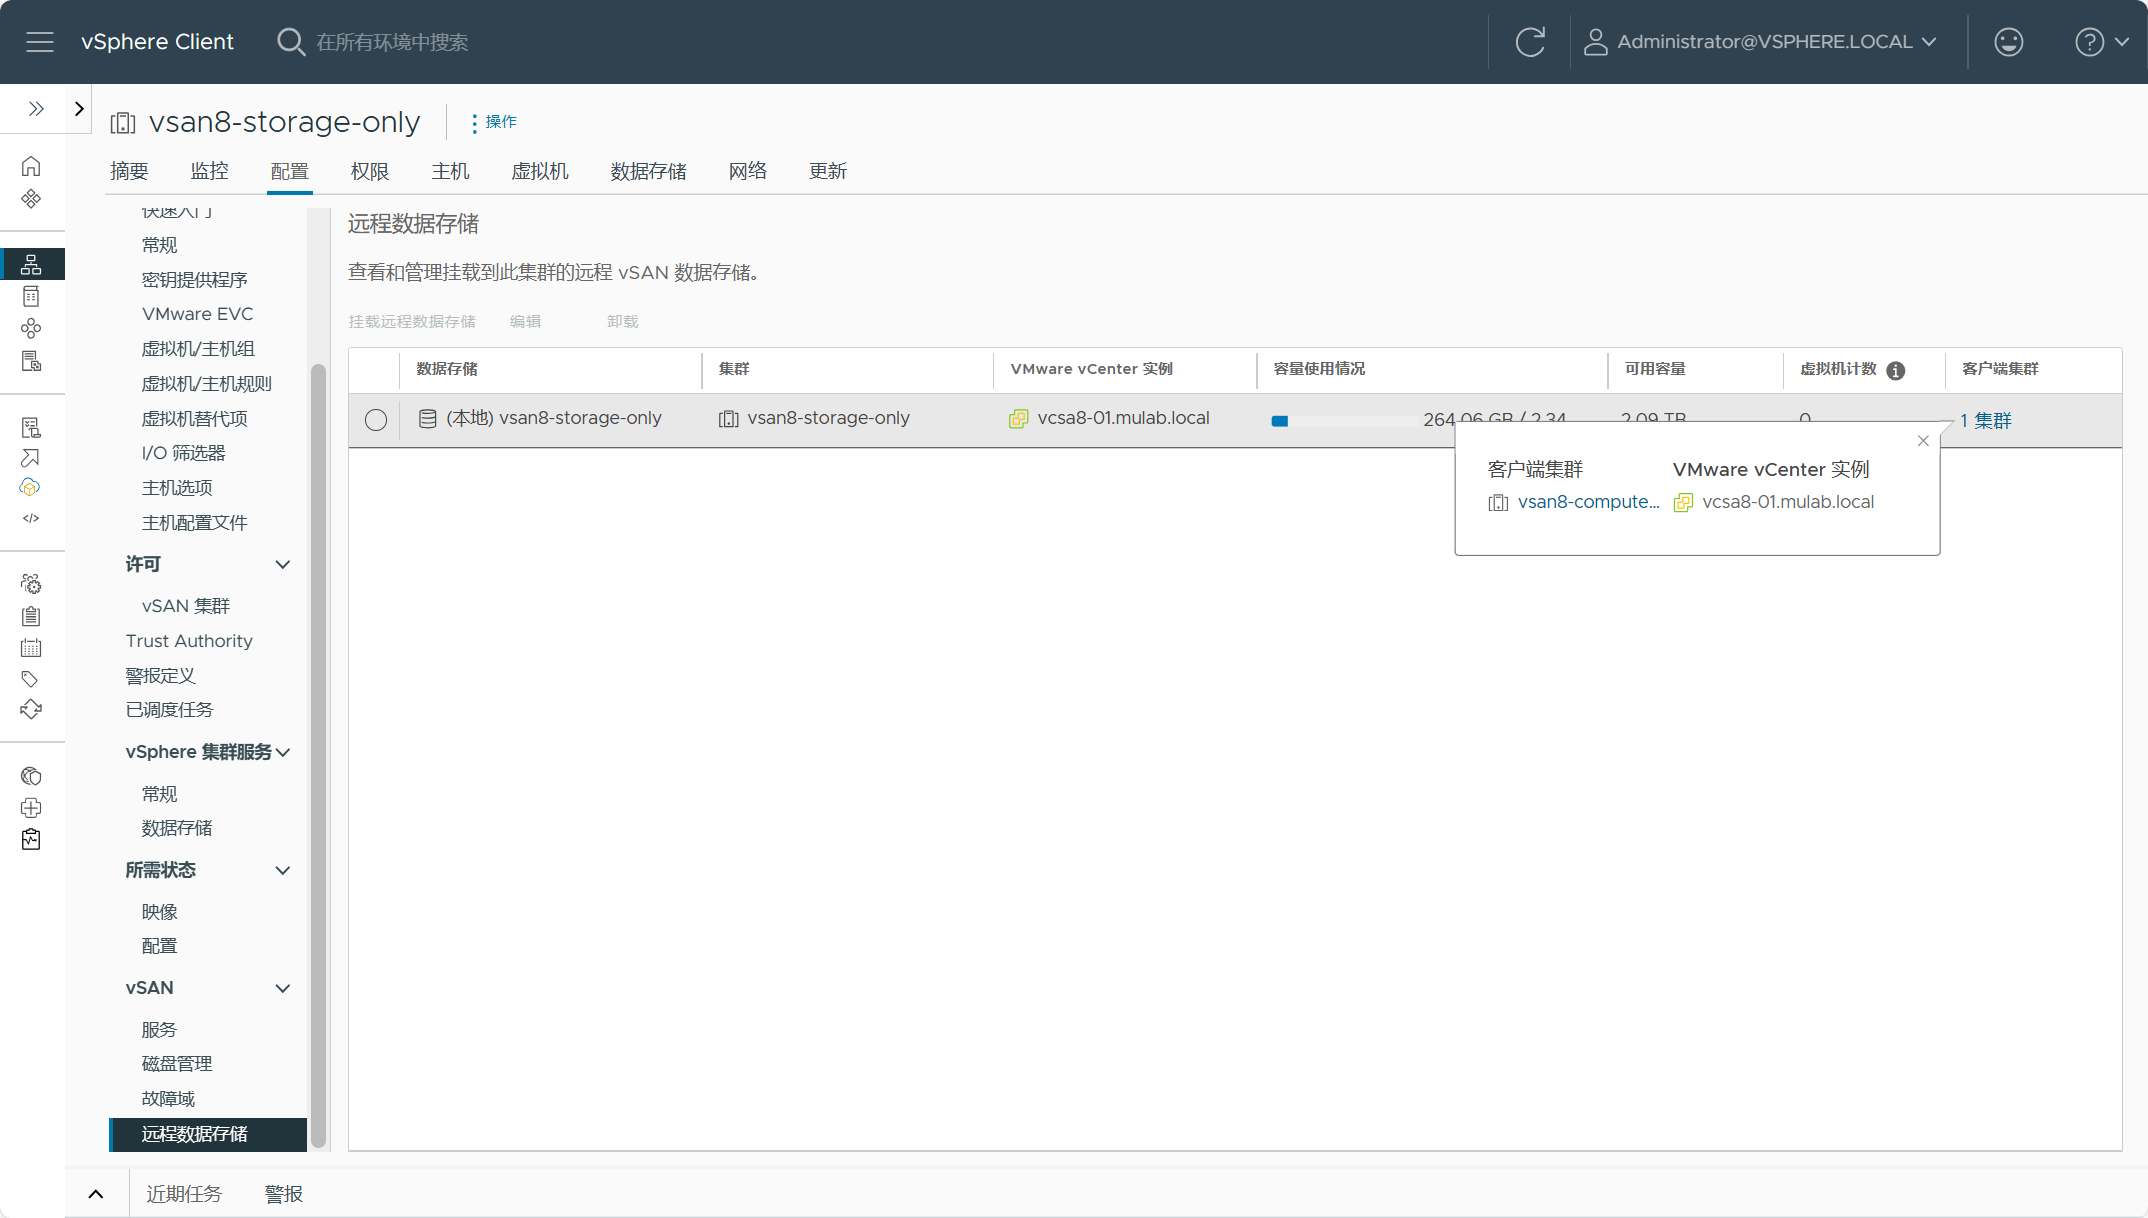Screen dimensions: 2148x1218
Task: Select 远程数据存储 in vSAN menu
Action: click(208, 1134)
